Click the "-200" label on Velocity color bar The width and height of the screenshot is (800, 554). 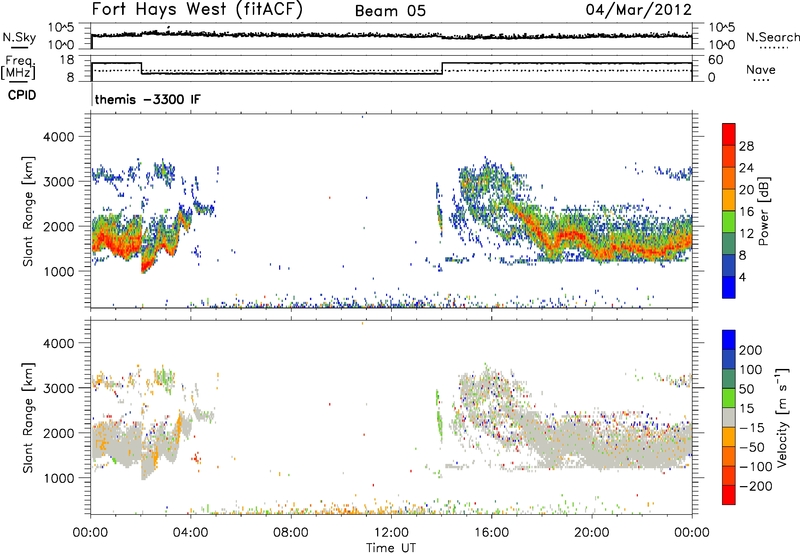755,486
